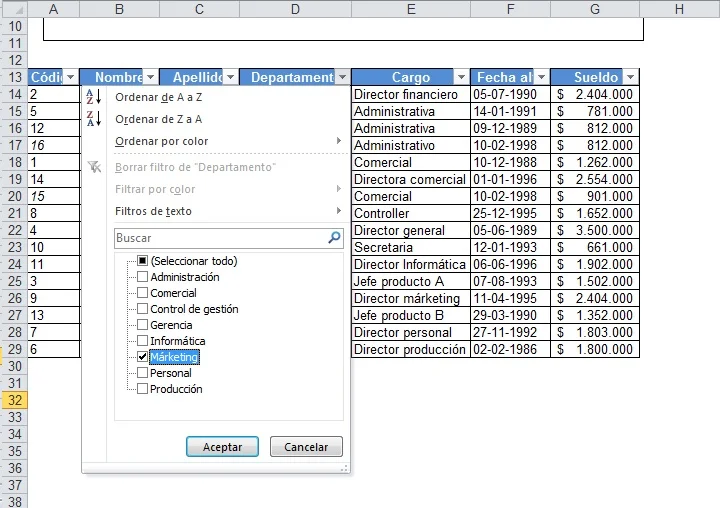Viewport: 720px width, 508px height.
Task: Open the Nombre column filter dropdown
Action: (150, 77)
